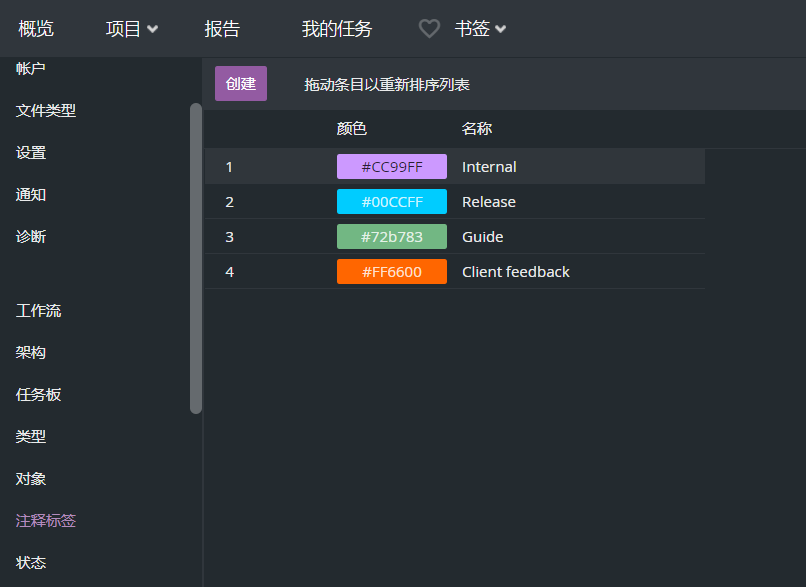Open 设置 in the sidebar
Viewport: 806px width, 587px height.
(x=31, y=153)
